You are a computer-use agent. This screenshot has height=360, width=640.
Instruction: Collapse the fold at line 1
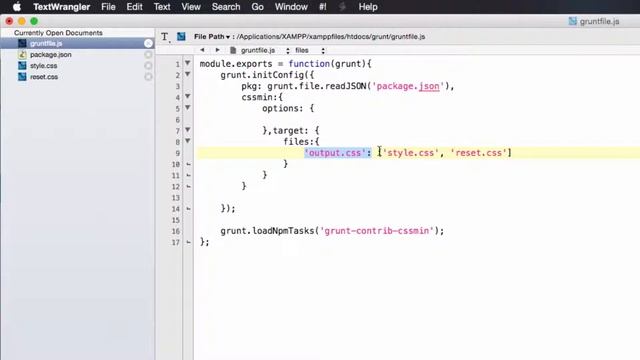pyautogui.click(x=188, y=63)
